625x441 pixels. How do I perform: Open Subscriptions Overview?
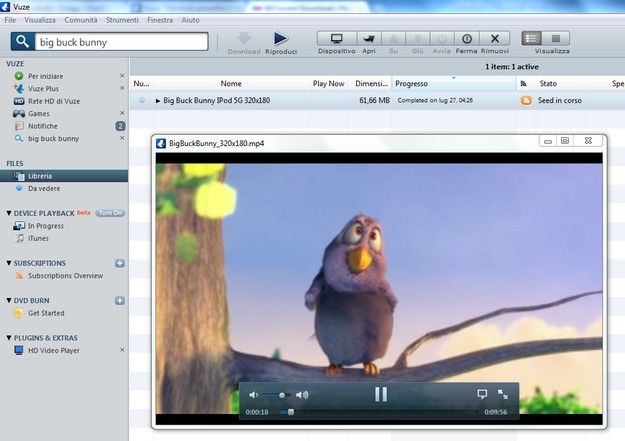(x=65, y=276)
